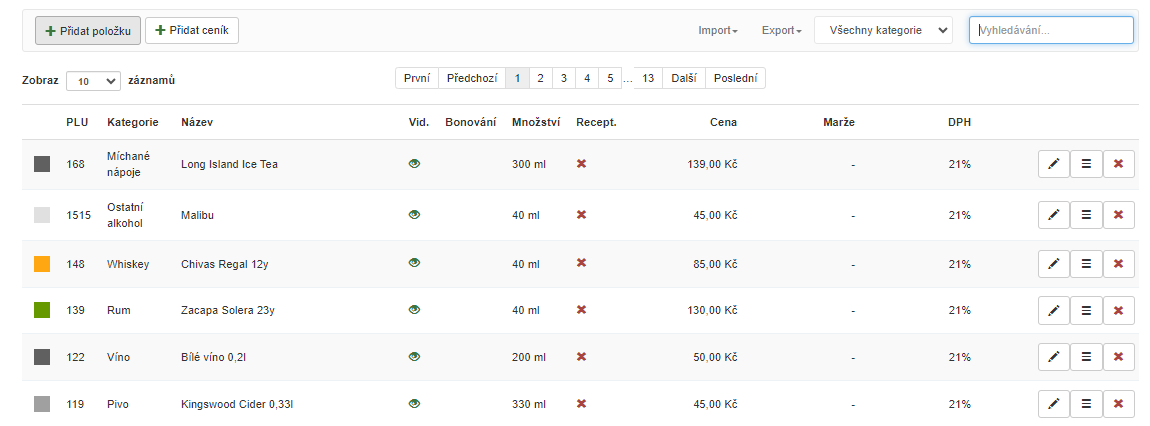
Task: Click orange color swatch for Whiskey row
Action: [x=42, y=264]
